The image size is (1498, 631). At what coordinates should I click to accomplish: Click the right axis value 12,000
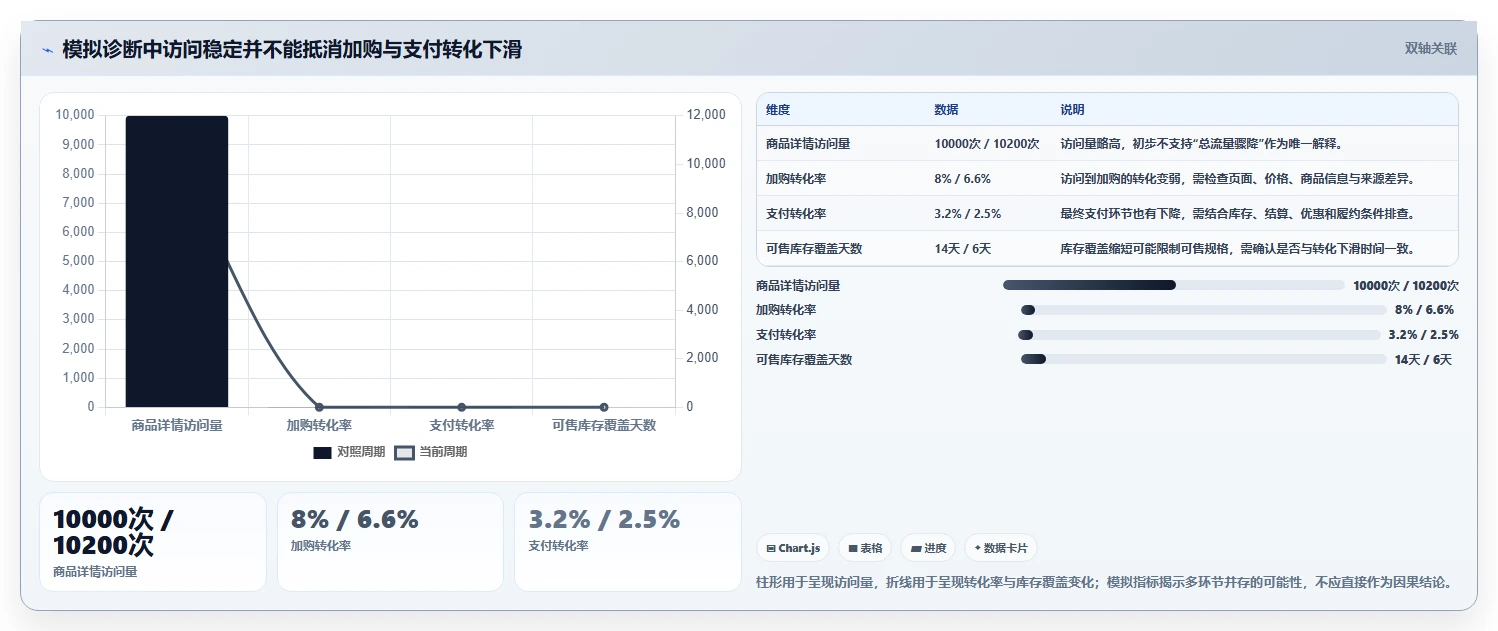(x=705, y=115)
